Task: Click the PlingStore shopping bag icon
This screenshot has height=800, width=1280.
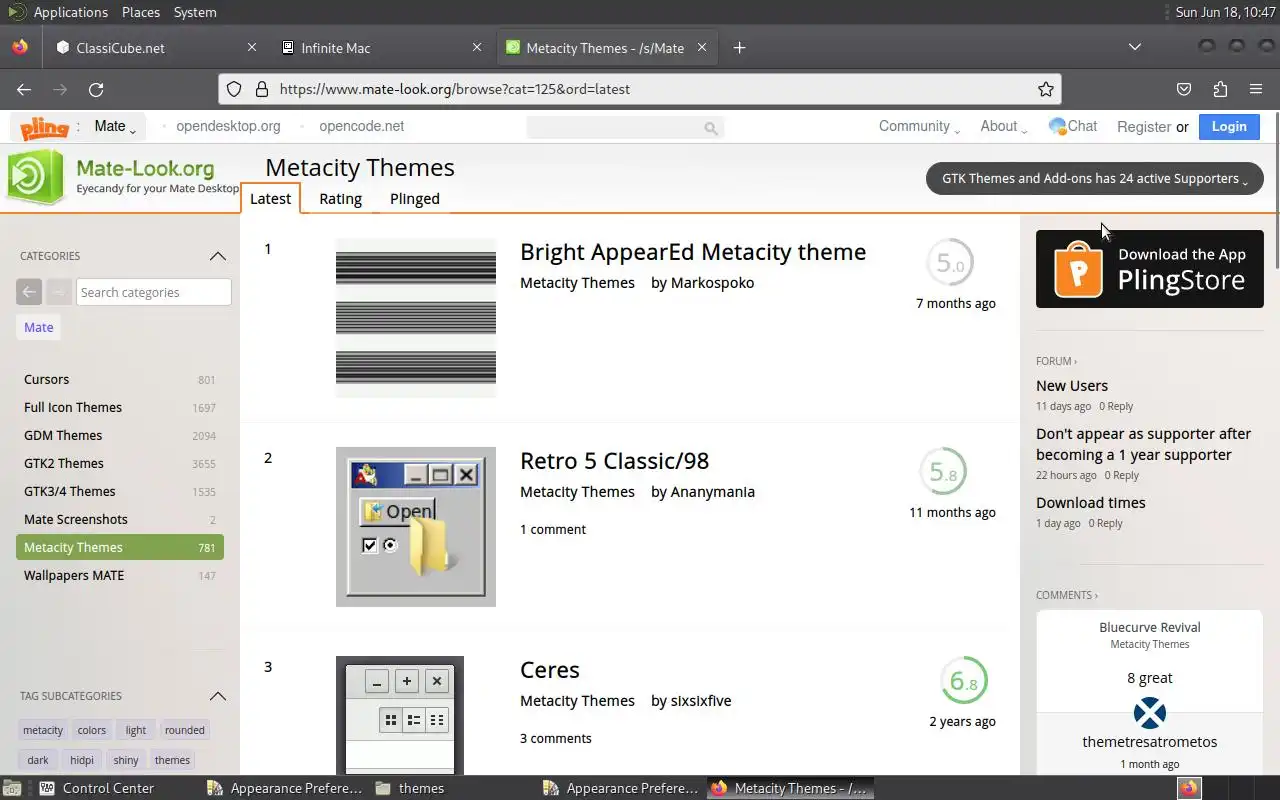Action: tap(1078, 269)
